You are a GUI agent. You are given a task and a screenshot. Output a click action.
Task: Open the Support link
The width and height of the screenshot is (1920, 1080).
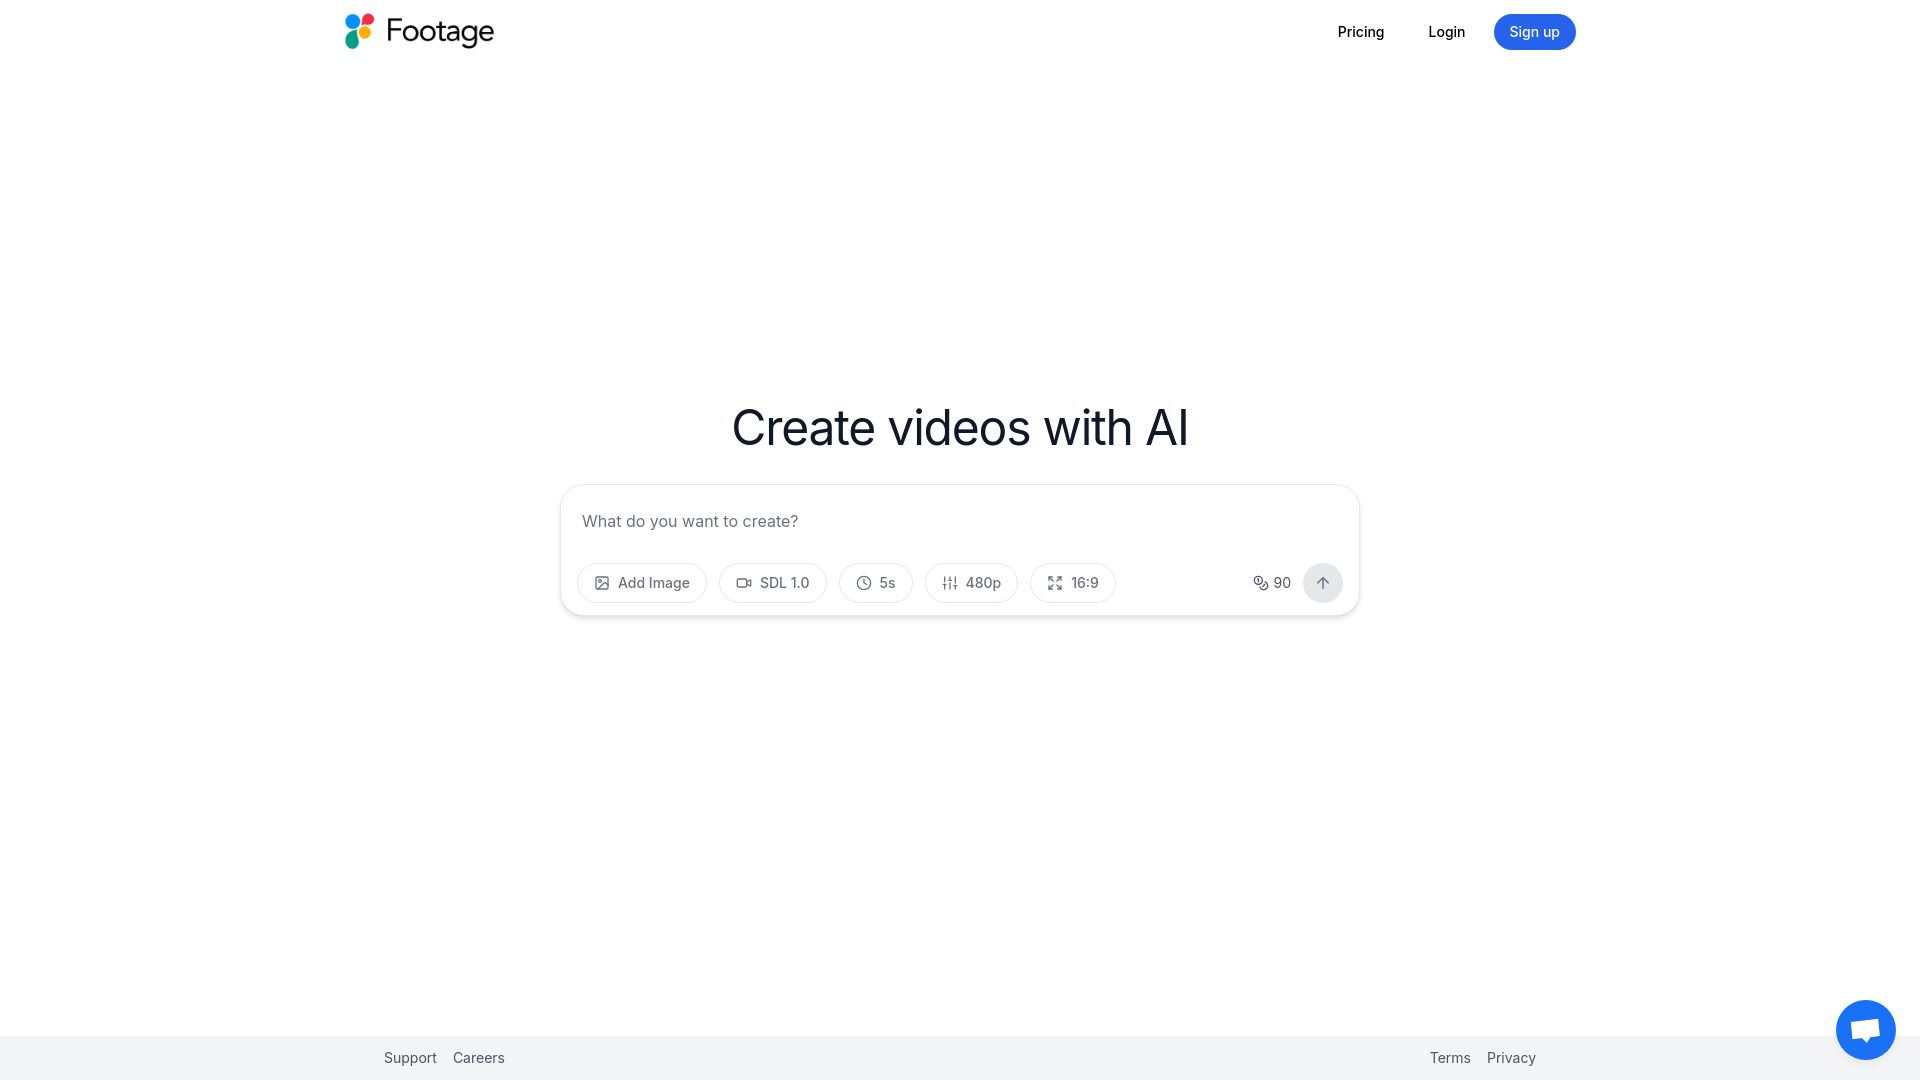tap(410, 1057)
